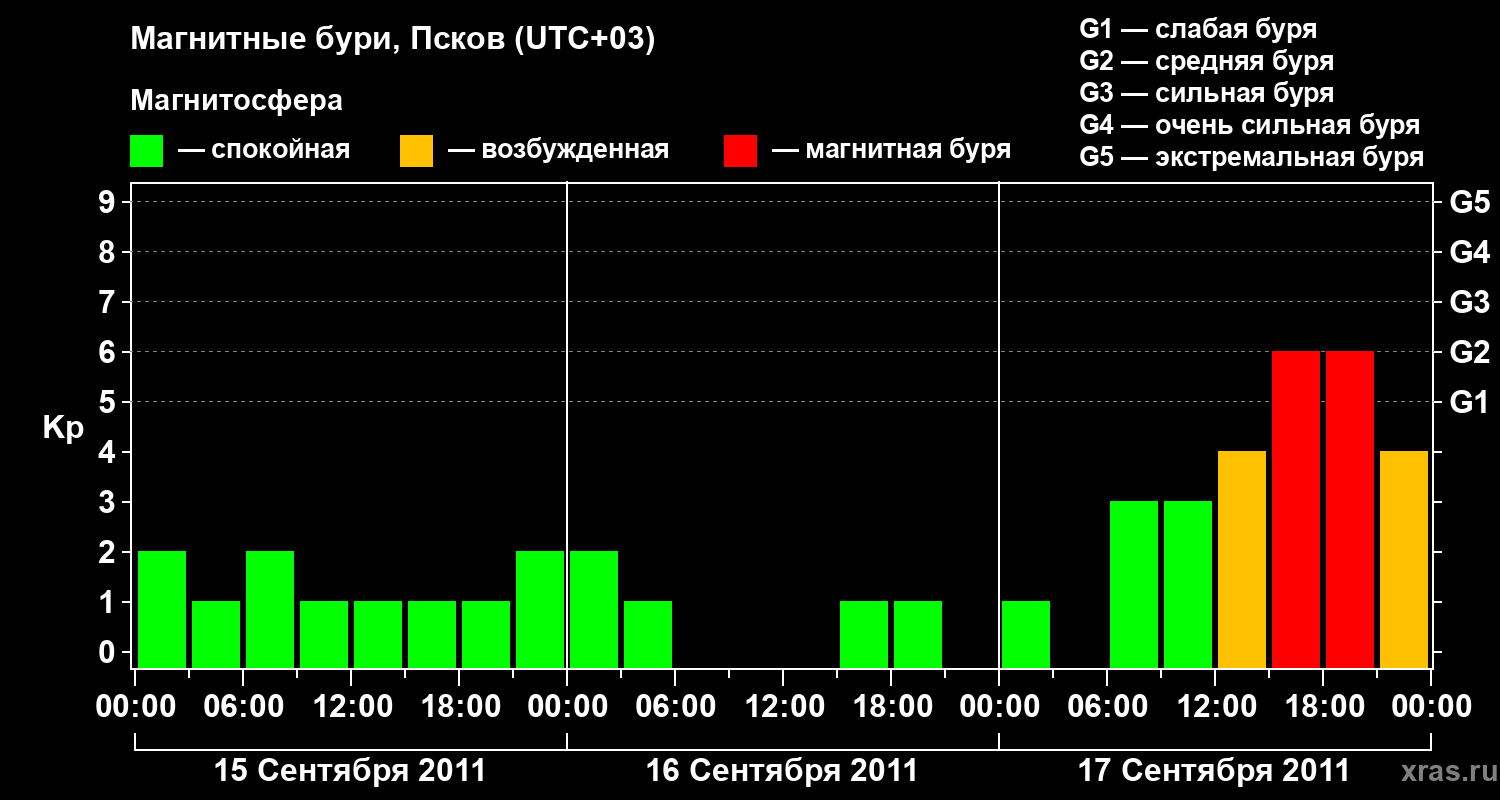The width and height of the screenshot is (1500, 800).
Task: Select green Kp 1 bar at 00:00–03:00 17 September
Action: coord(1026,634)
